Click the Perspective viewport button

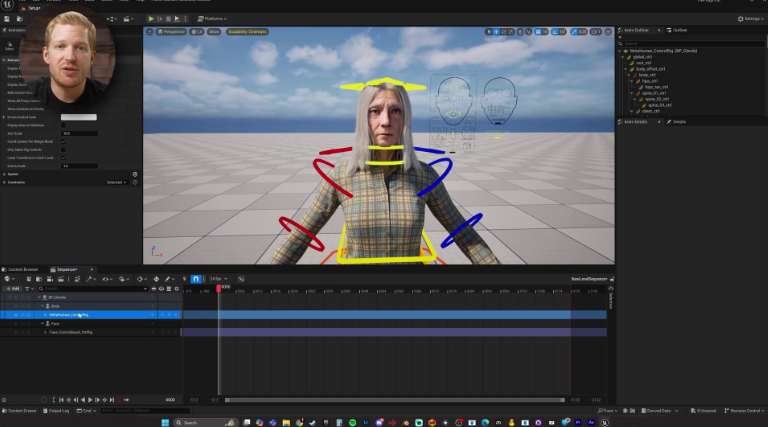click(171, 32)
